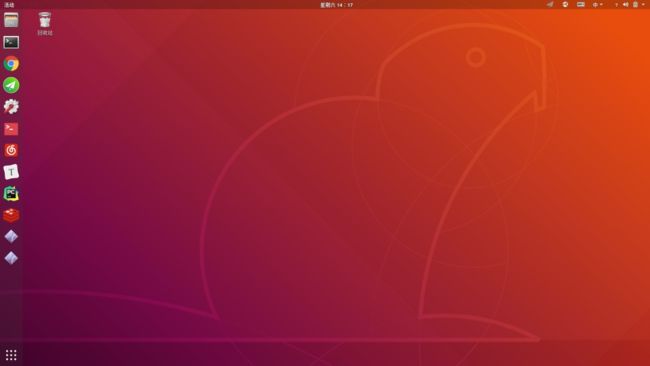650x366 pixels.
Task: Open the last diamond icon in the dock
Action: coord(11,258)
